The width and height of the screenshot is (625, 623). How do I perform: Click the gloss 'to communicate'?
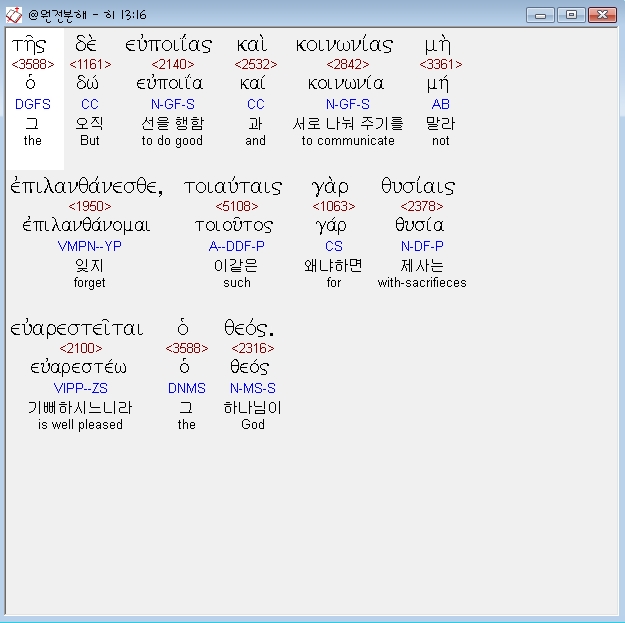click(348, 140)
